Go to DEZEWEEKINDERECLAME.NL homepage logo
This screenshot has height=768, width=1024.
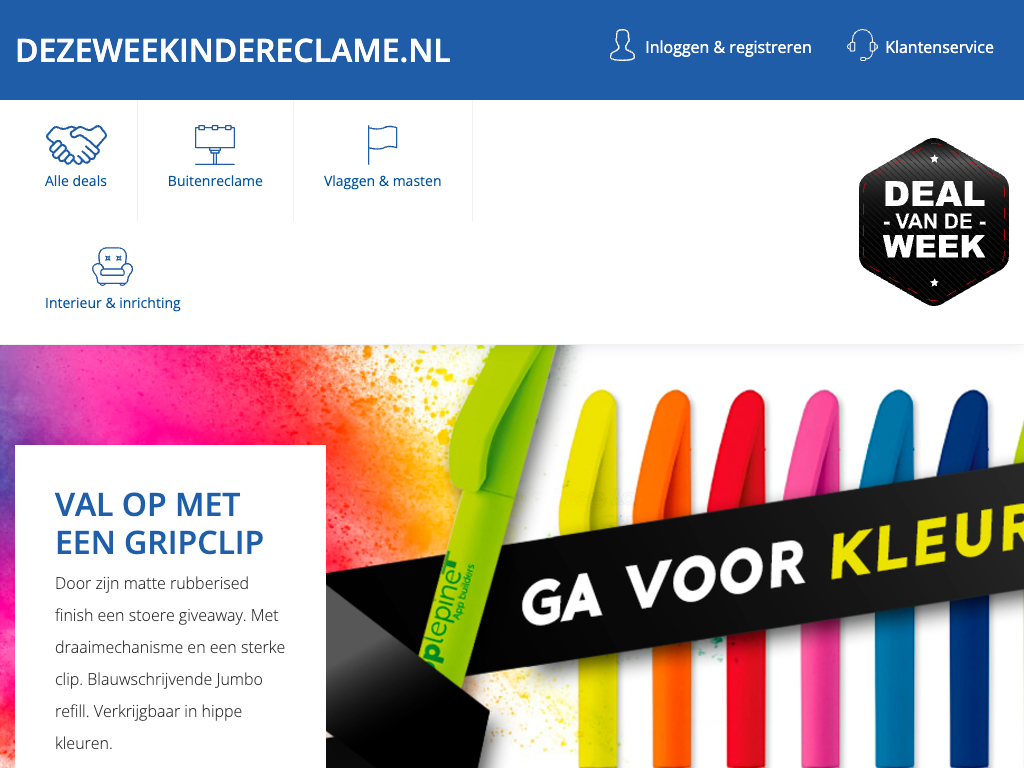[x=233, y=50]
